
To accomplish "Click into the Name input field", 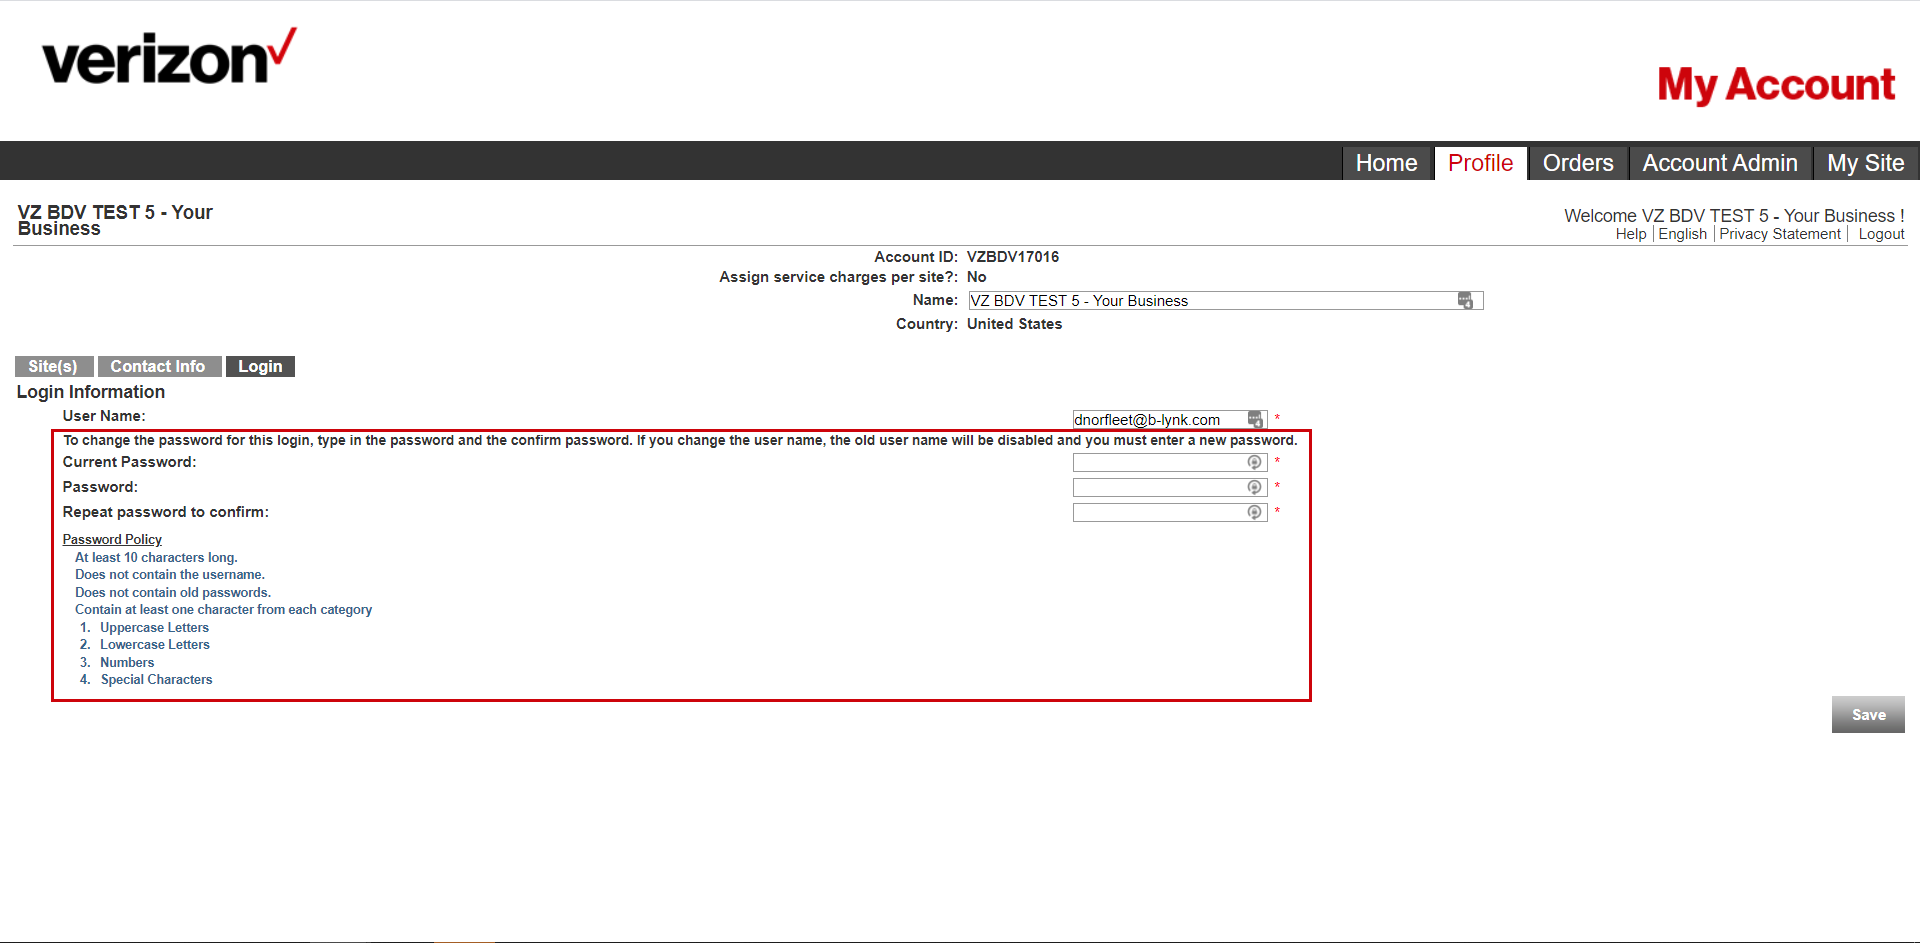I will point(1225,300).
